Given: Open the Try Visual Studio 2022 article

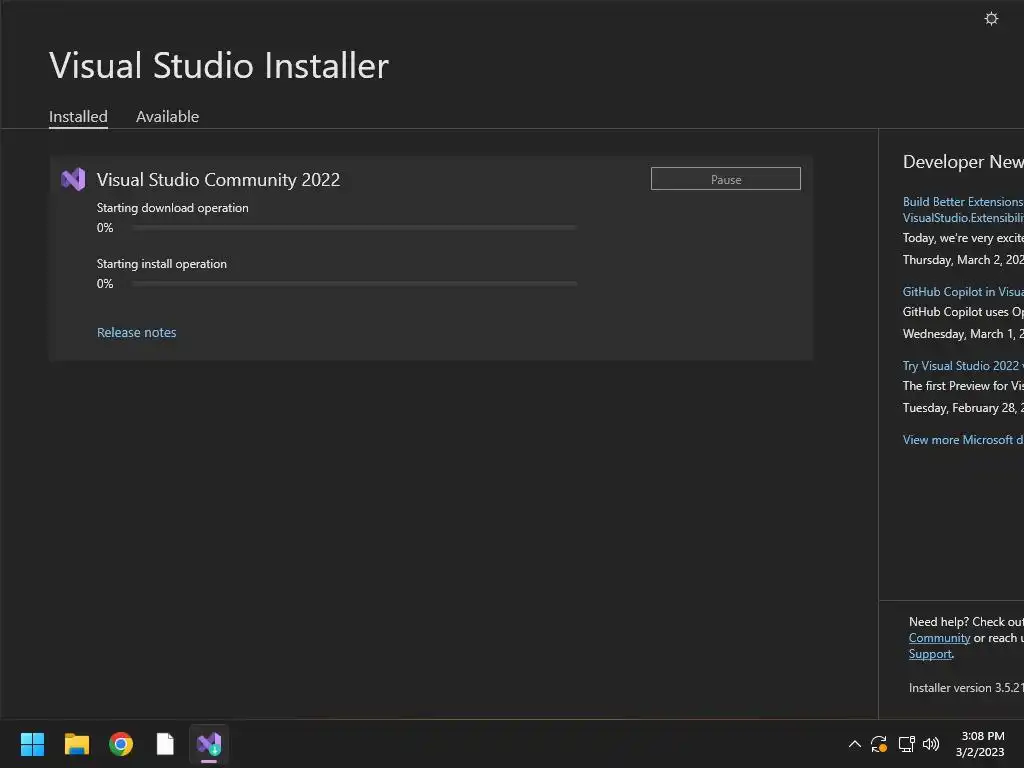Looking at the screenshot, I should [963, 366].
